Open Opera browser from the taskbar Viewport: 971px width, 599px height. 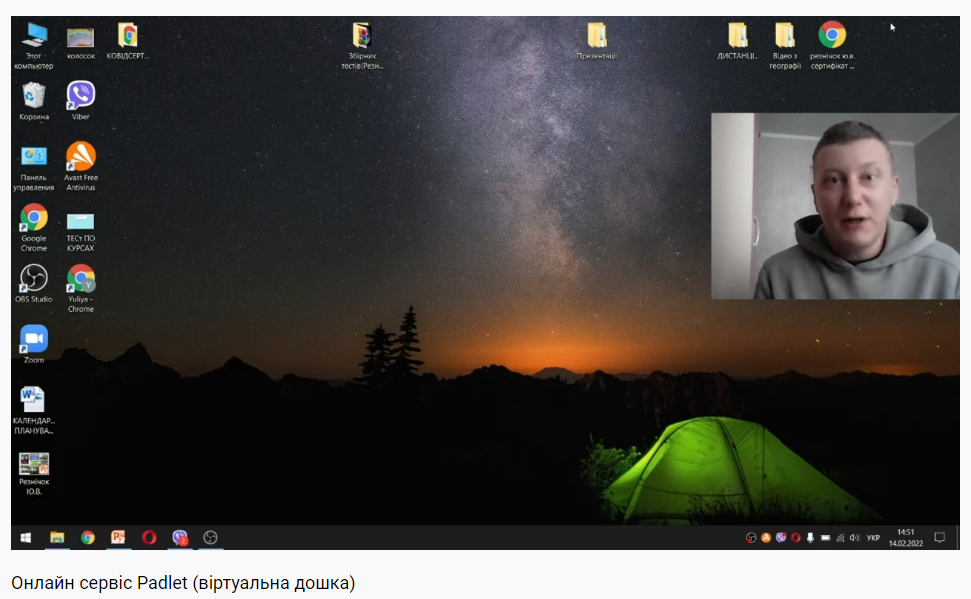(149, 538)
